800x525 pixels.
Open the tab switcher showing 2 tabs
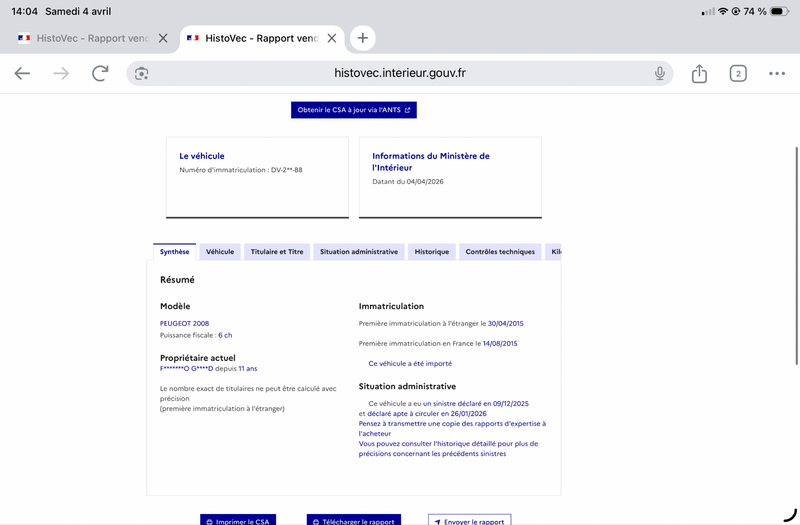[x=738, y=73]
